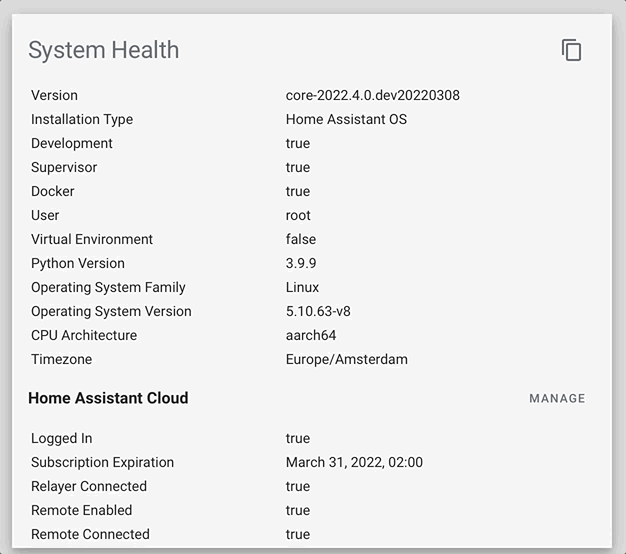Click the Remote Connected label
This screenshot has height=554, width=626.
[90, 534]
